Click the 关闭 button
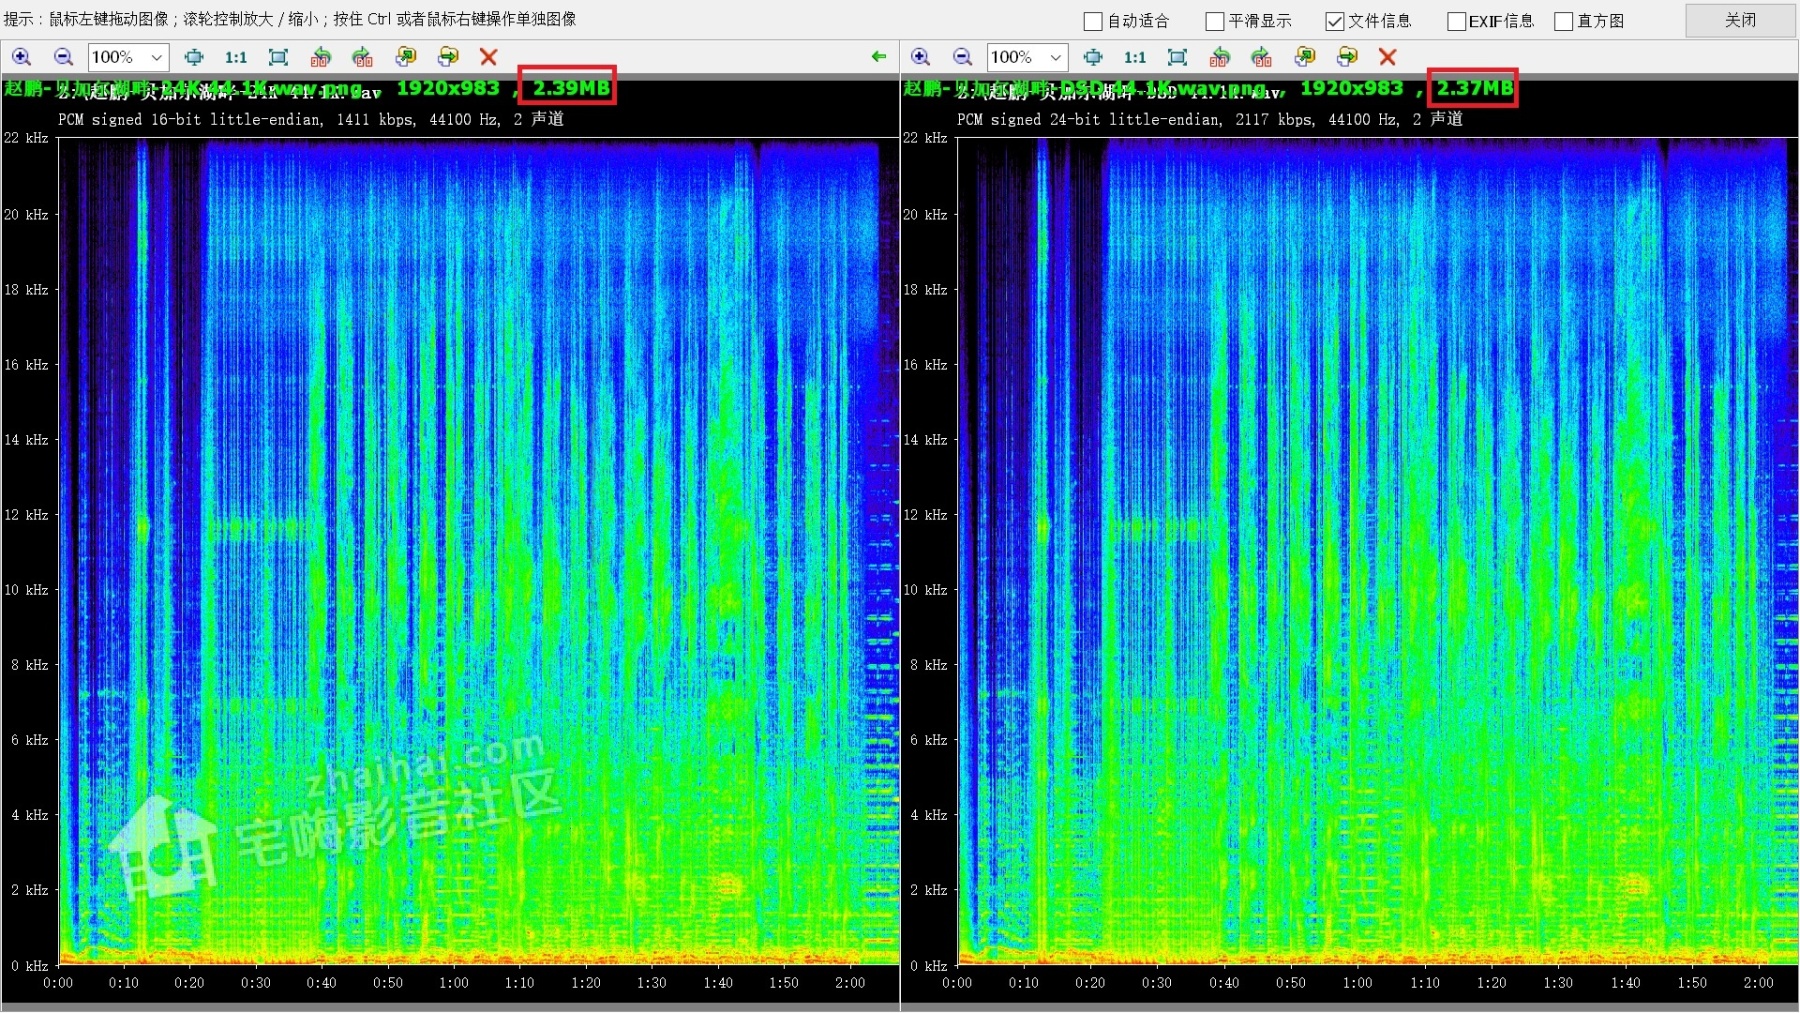The height and width of the screenshot is (1013, 1800). [x=1740, y=20]
